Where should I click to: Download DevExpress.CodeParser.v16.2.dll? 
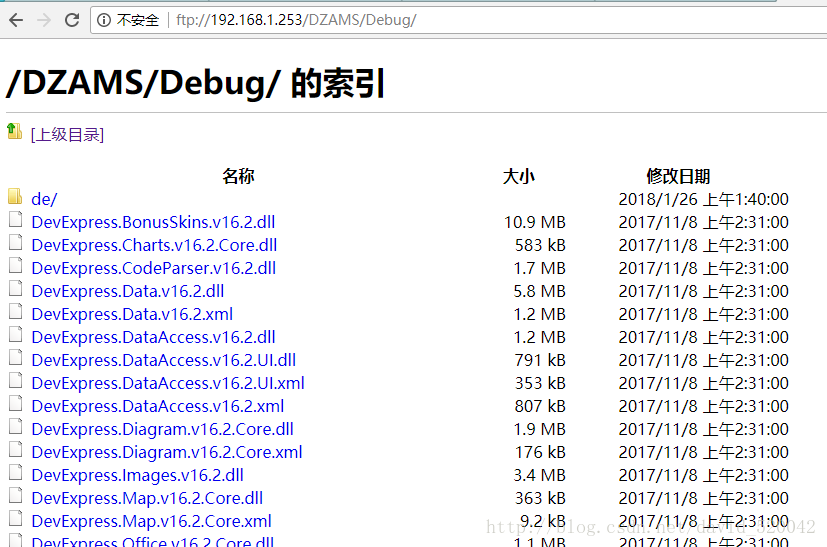click(153, 268)
